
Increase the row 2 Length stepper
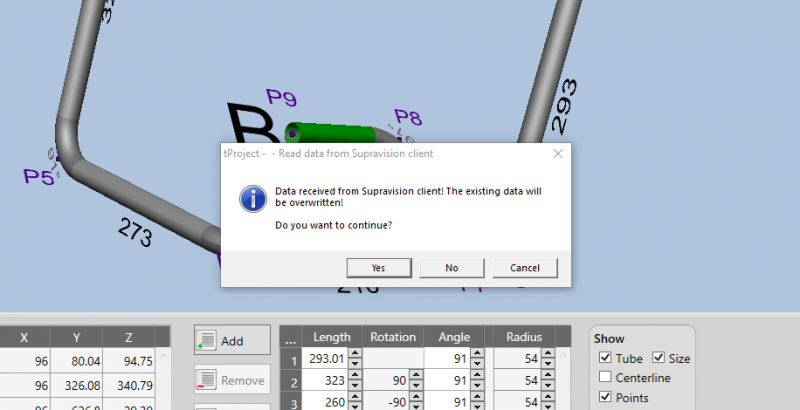[x=355, y=375]
